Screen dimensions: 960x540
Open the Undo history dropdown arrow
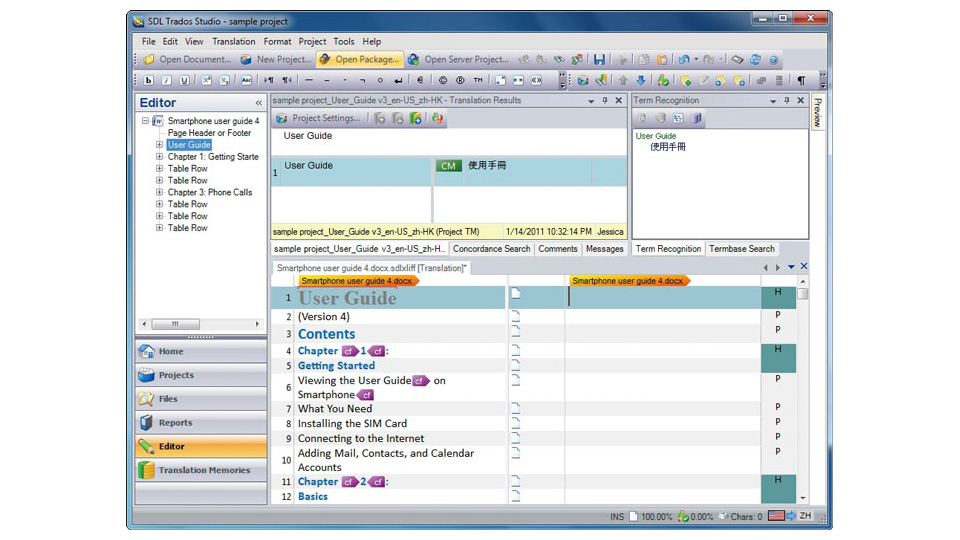[x=696, y=59]
